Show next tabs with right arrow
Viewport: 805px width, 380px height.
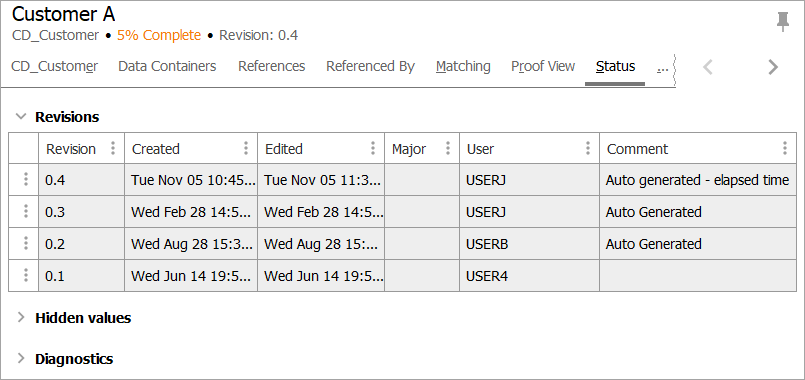(773, 67)
